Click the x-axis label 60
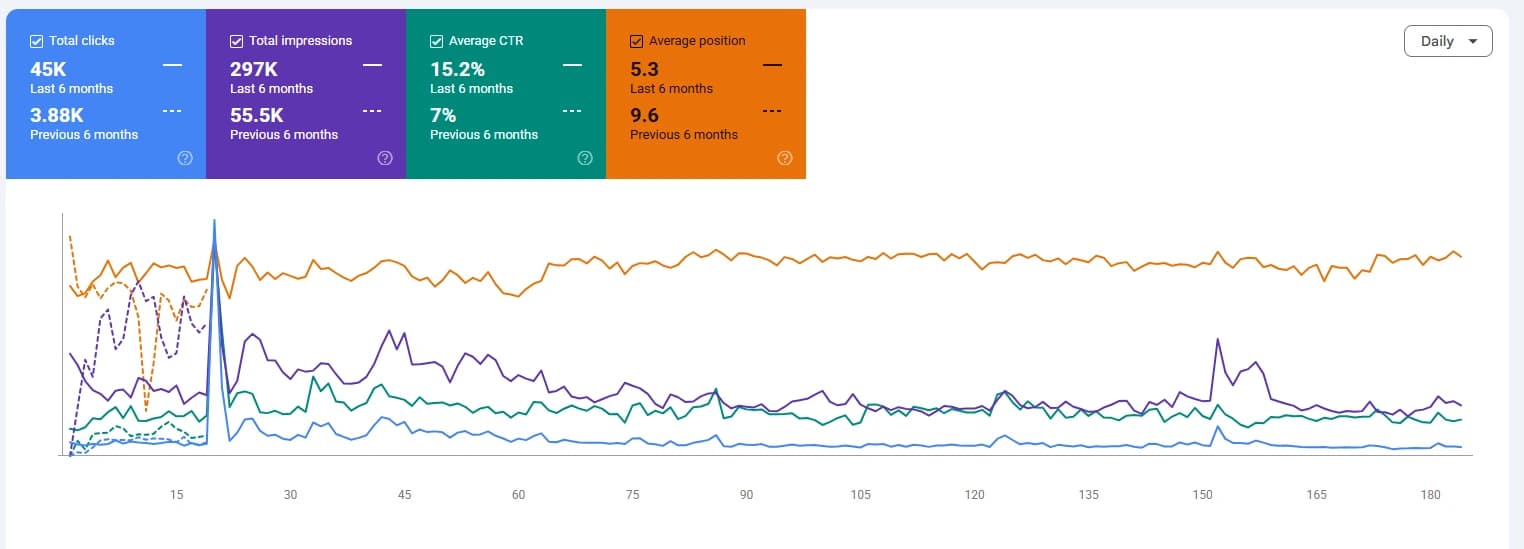The width and height of the screenshot is (1524, 549). tap(518, 495)
